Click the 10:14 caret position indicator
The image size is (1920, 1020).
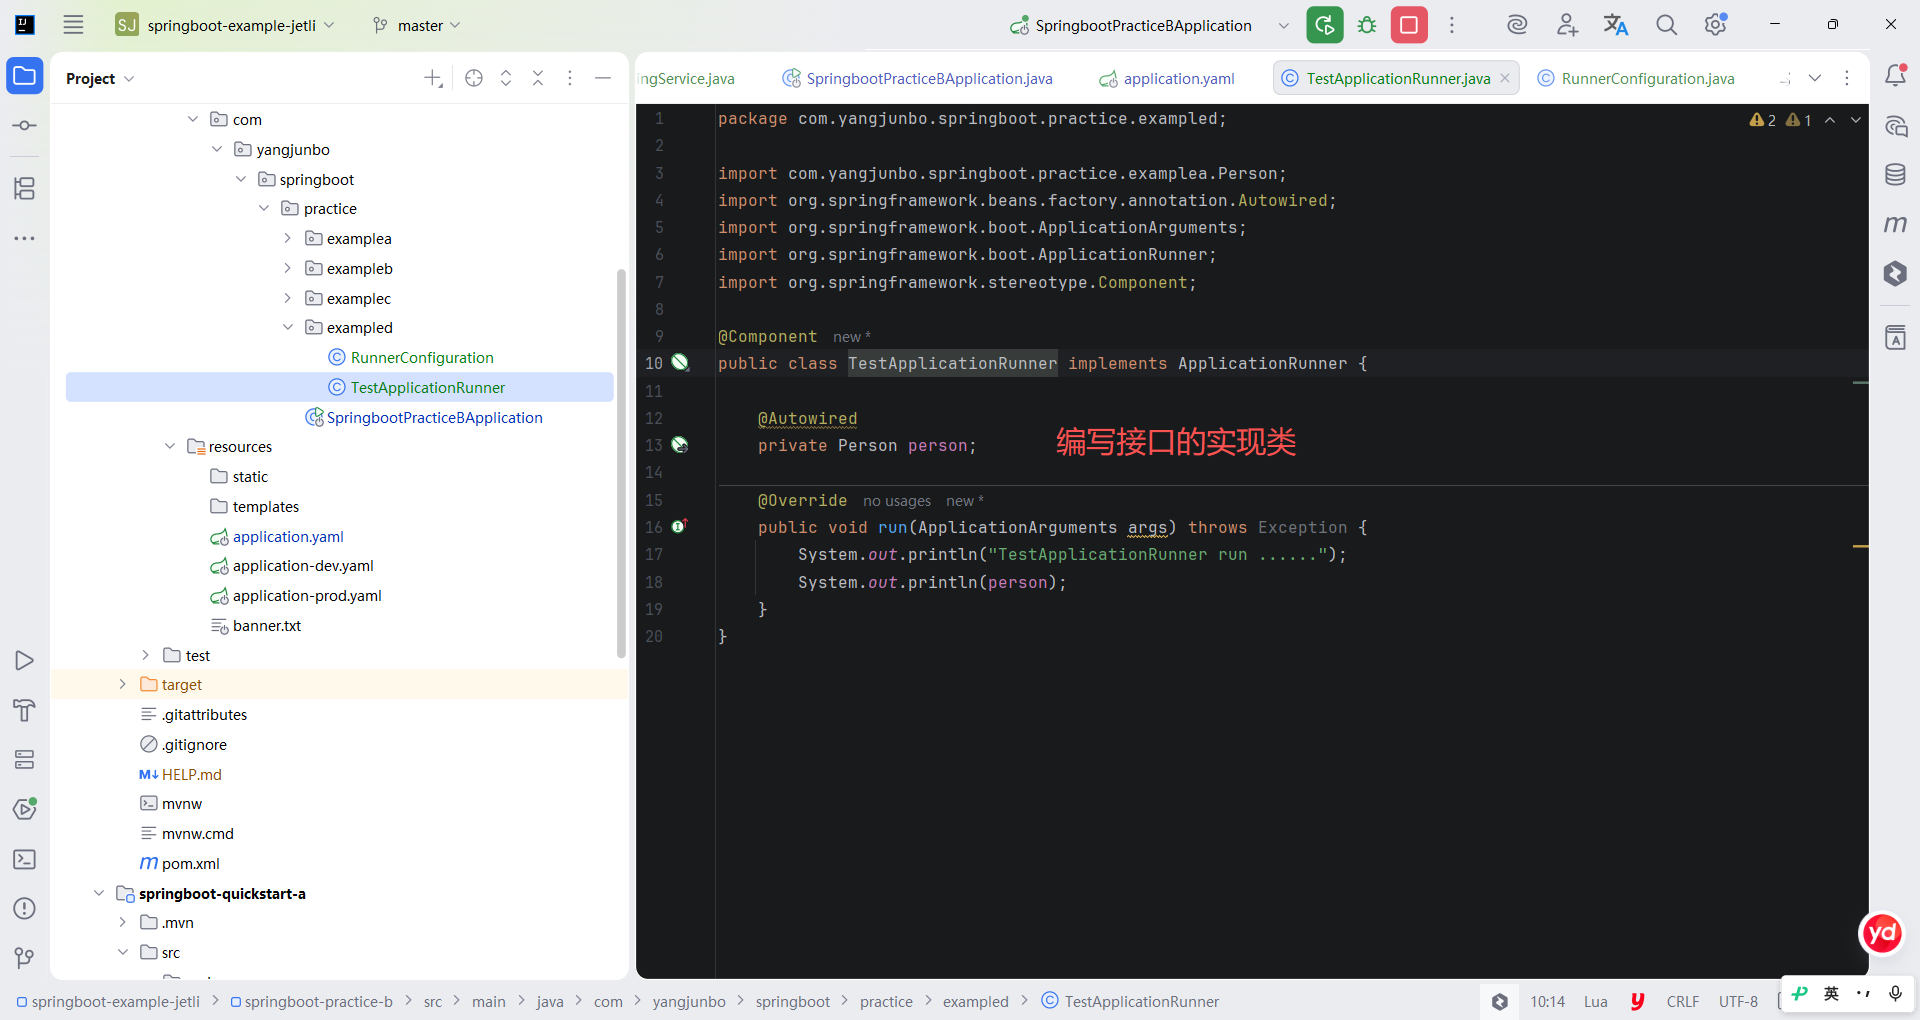click(1547, 1001)
